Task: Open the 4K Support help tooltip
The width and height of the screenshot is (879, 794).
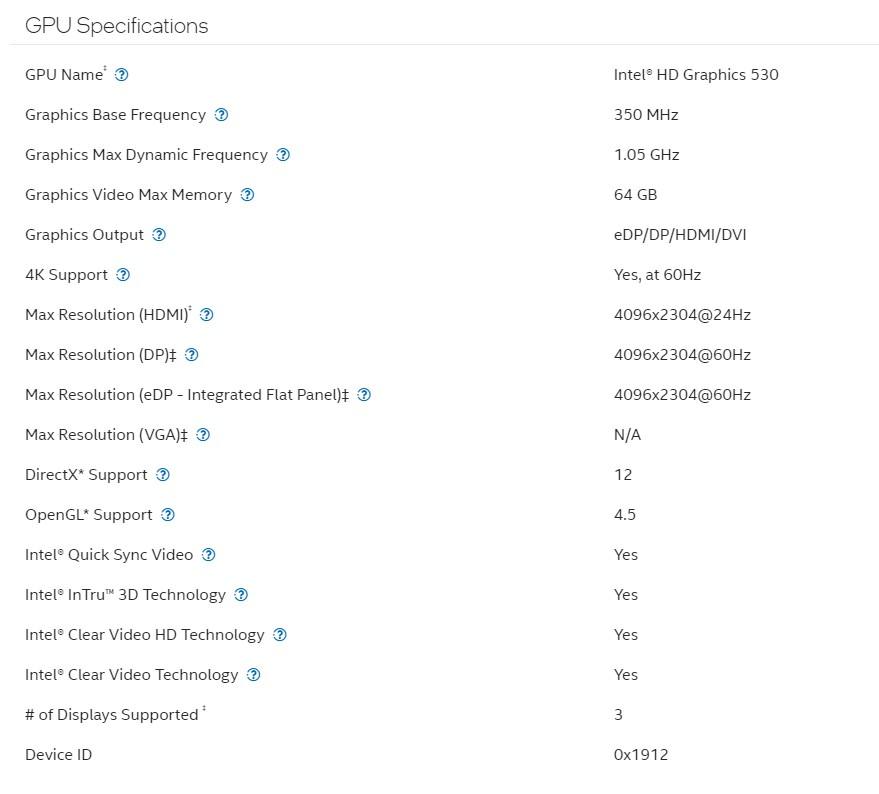Action: coord(123,275)
